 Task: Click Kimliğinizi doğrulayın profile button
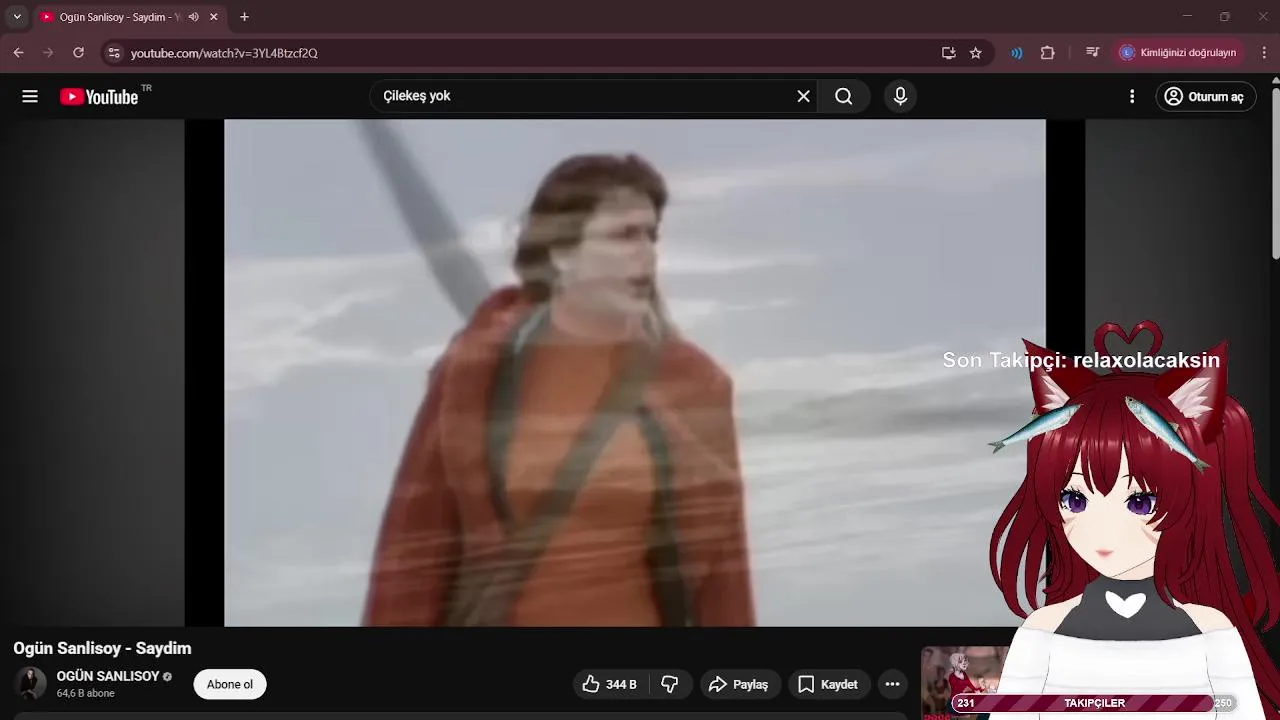click(x=1178, y=53)
